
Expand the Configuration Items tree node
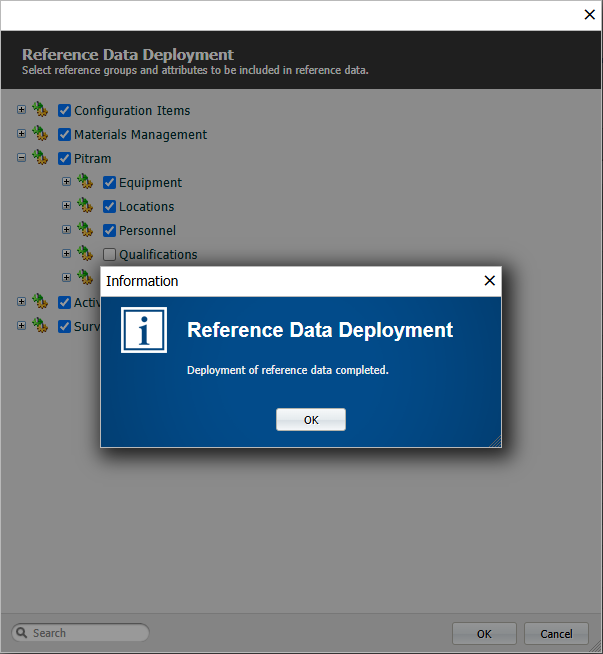coord(21,110)
